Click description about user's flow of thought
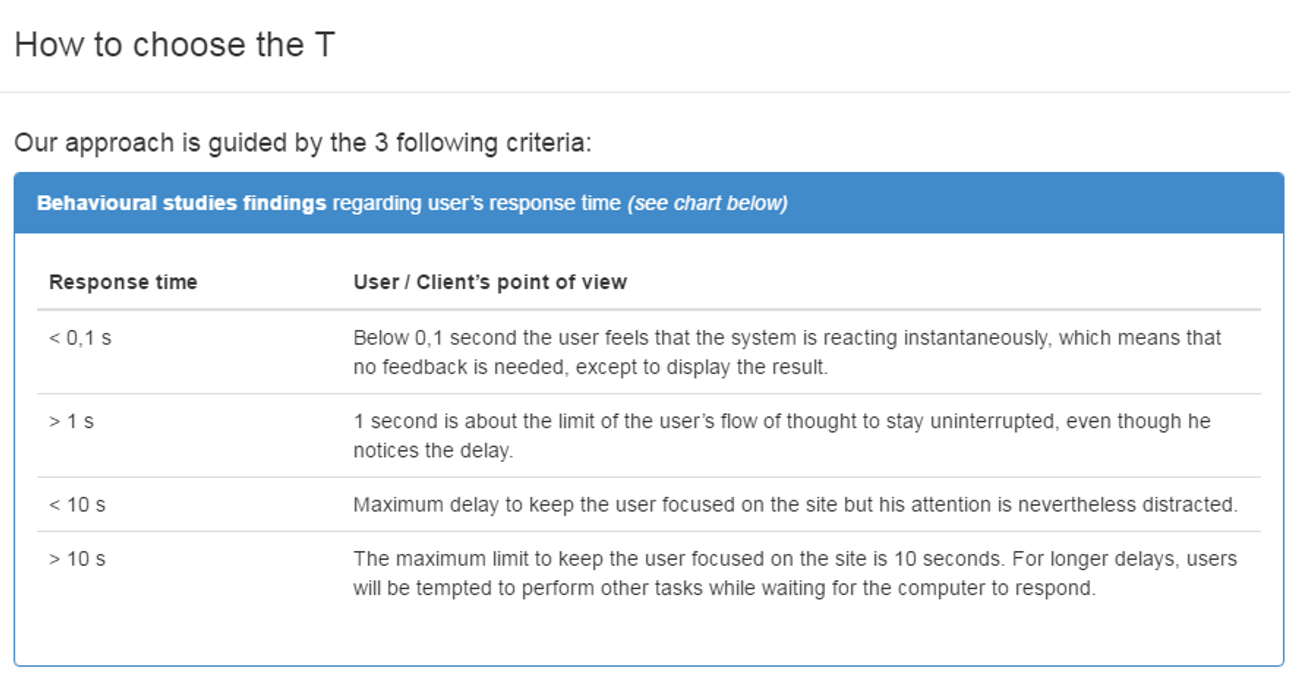 (x=782, y=436)
